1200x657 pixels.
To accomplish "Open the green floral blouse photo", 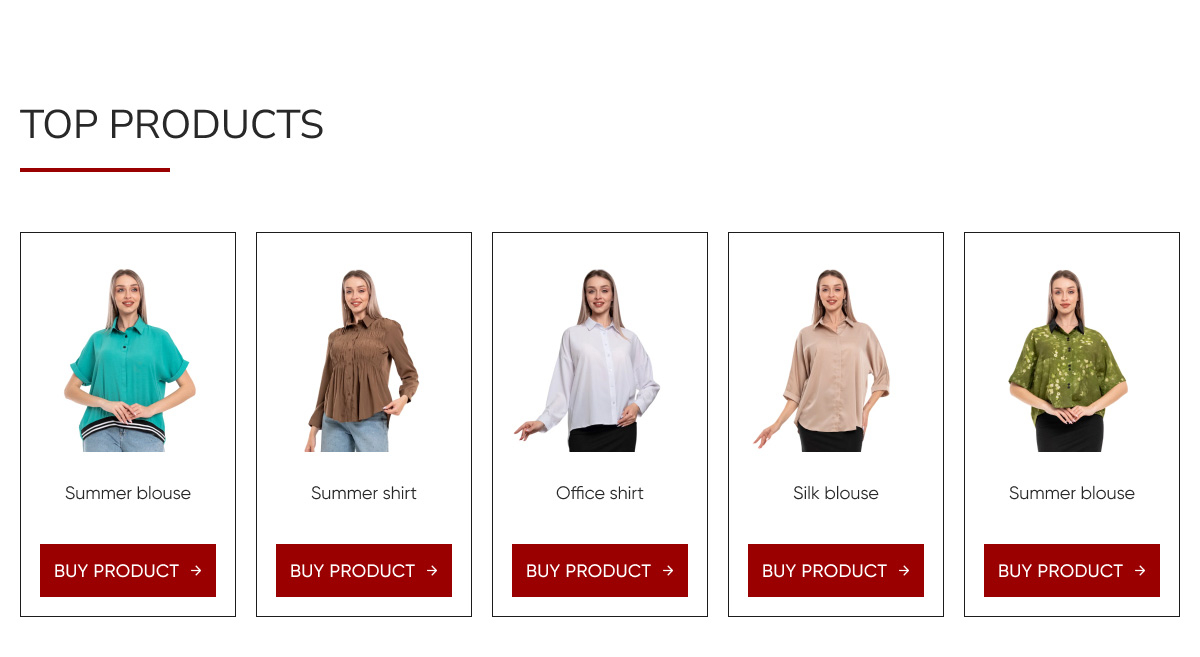I will (x=1068, y=360).
